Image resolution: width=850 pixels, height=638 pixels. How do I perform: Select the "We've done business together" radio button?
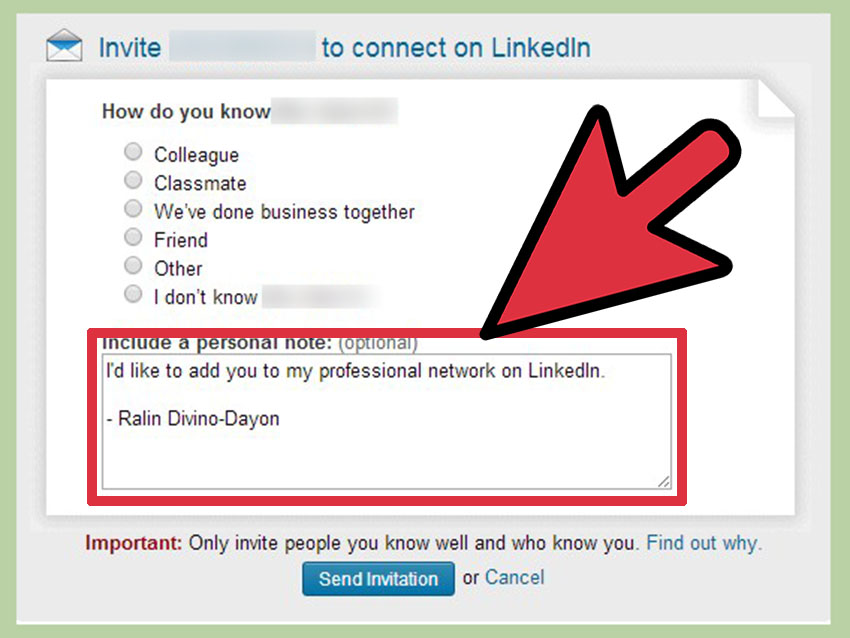[x=133, y=210]
